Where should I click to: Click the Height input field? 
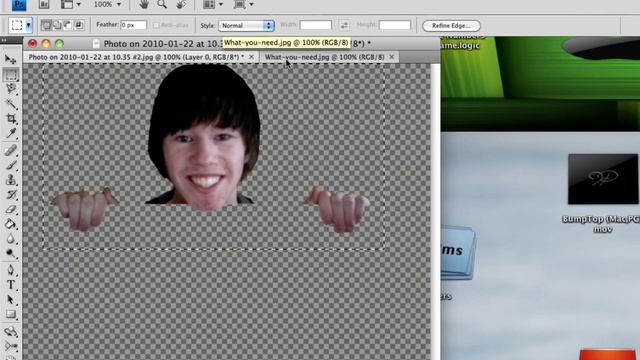tap(395, 25)
